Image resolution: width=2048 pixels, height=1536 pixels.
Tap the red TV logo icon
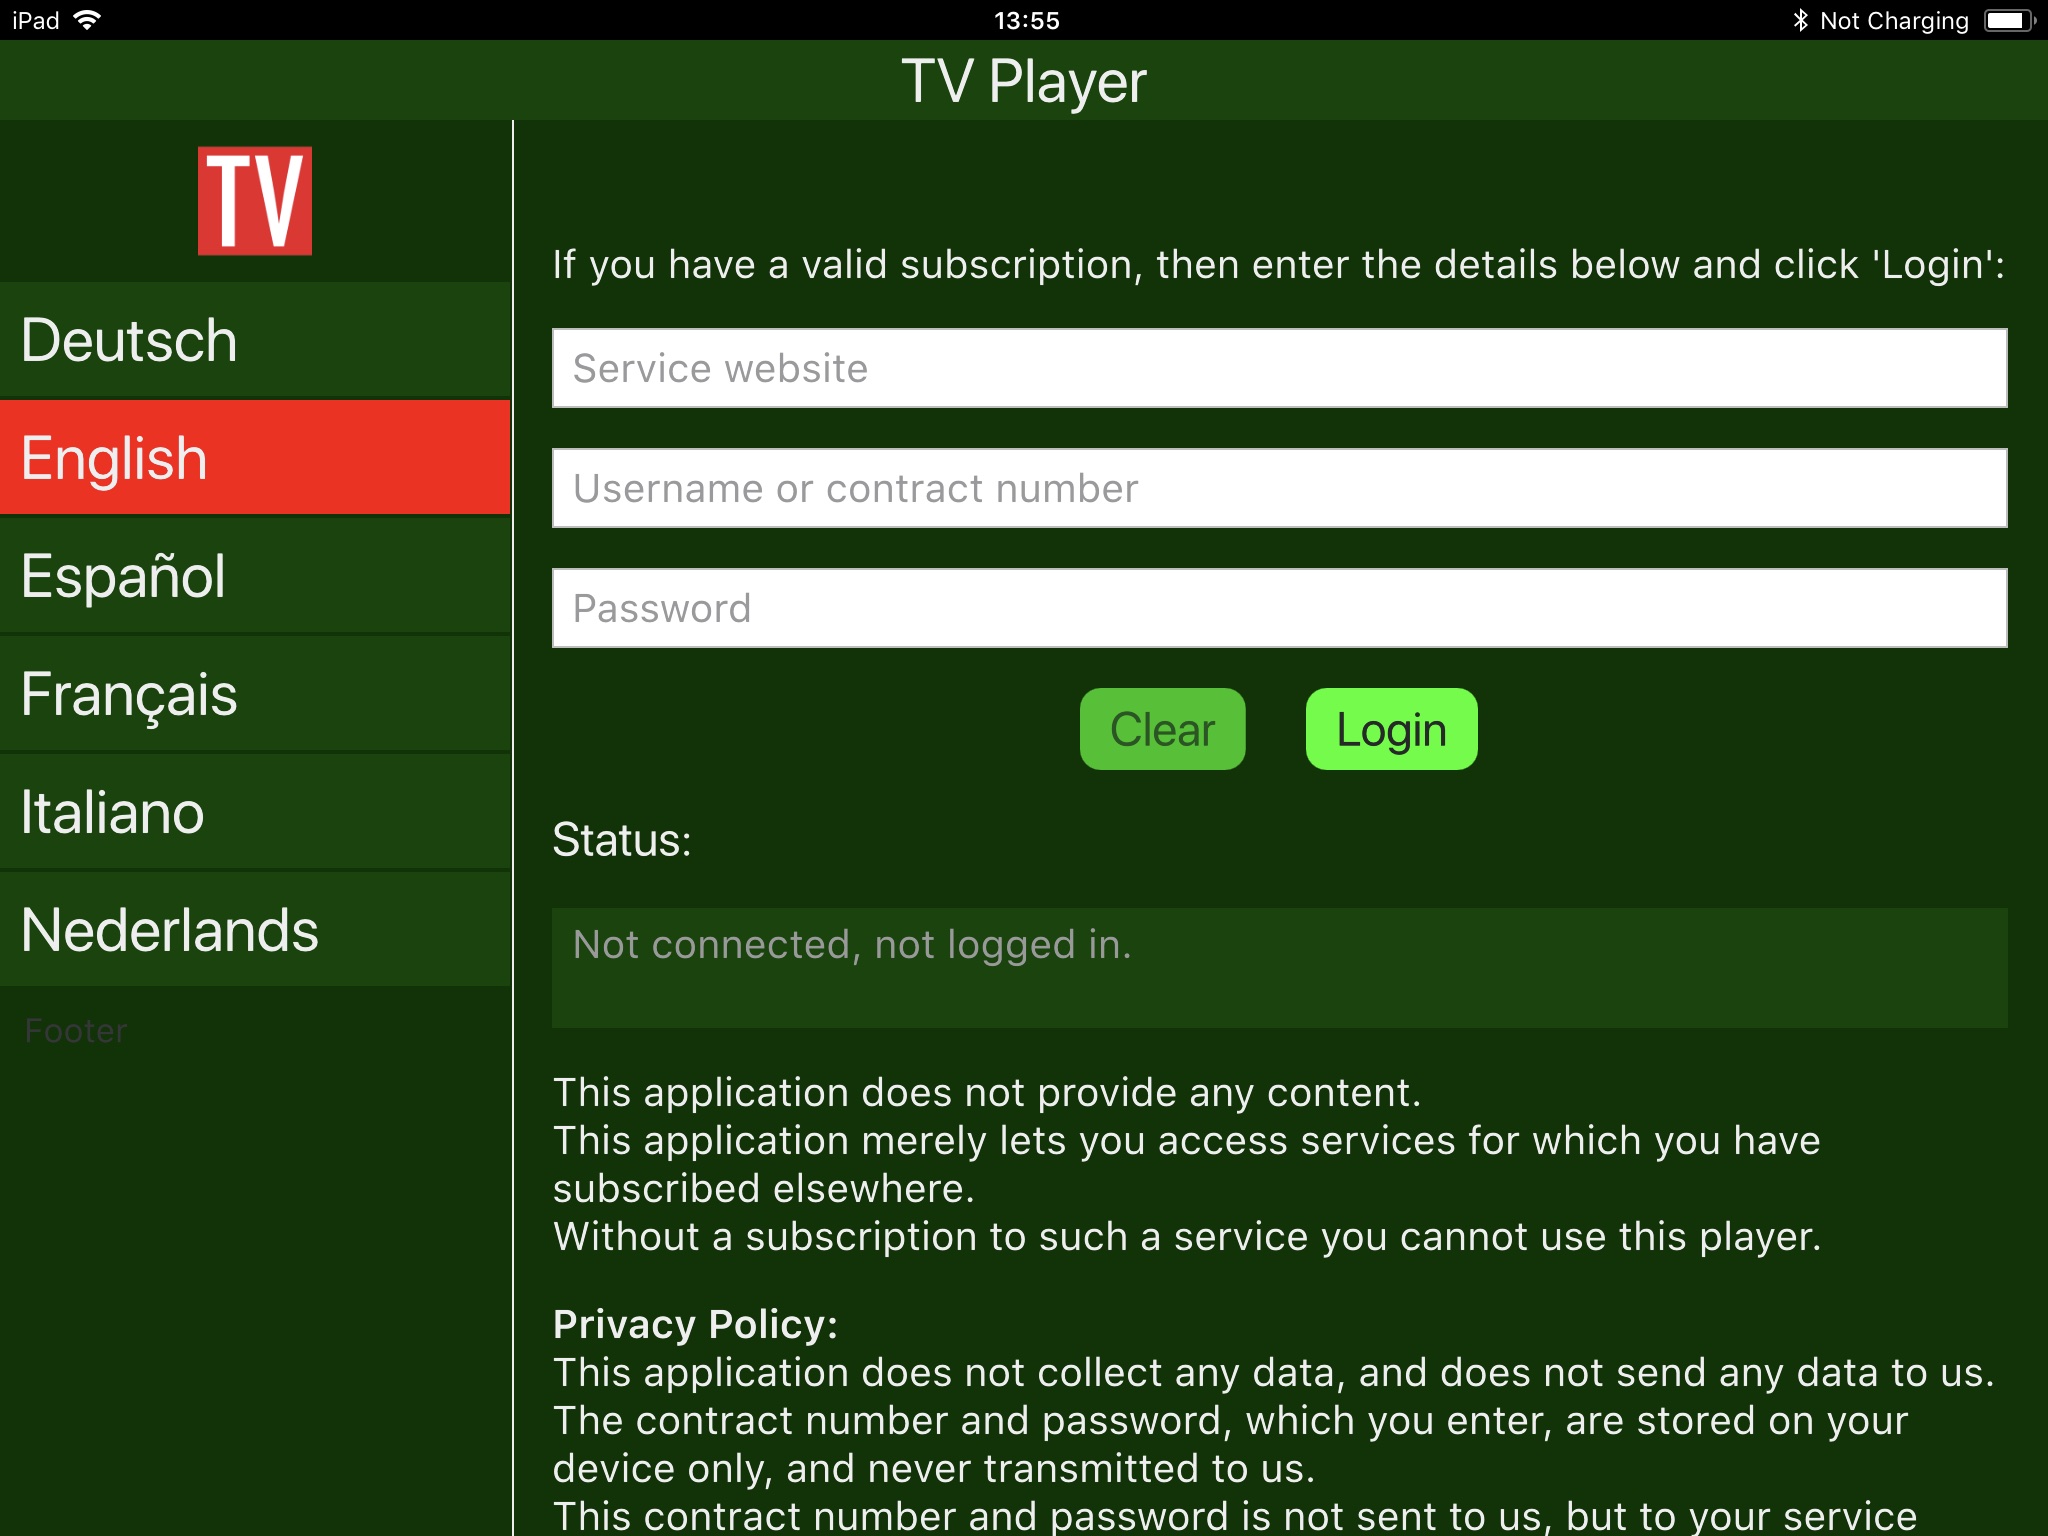point(254,201)
